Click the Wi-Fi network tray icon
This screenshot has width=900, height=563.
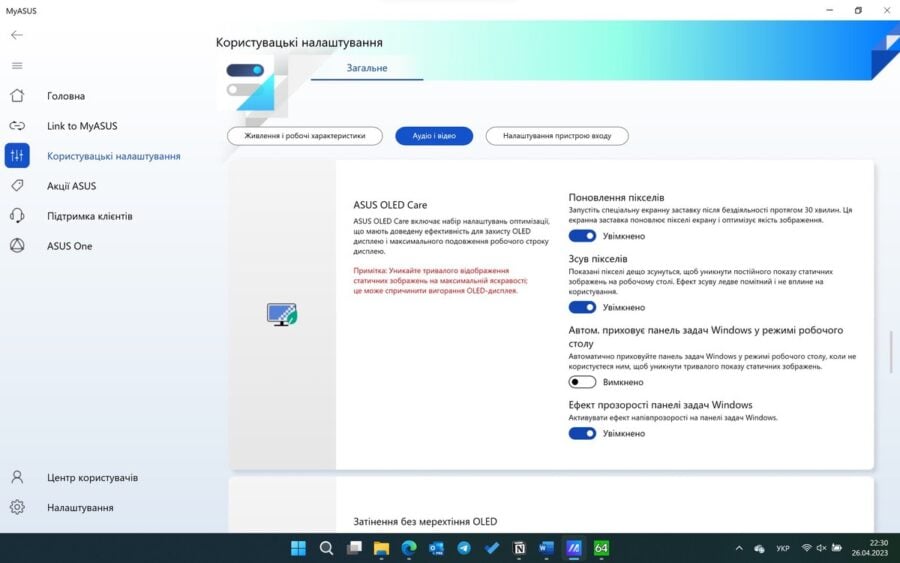(806, 548)
